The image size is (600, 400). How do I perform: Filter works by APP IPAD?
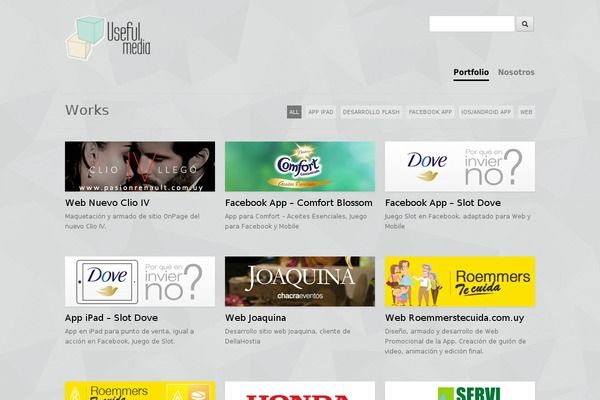click(x=321, y=112)
